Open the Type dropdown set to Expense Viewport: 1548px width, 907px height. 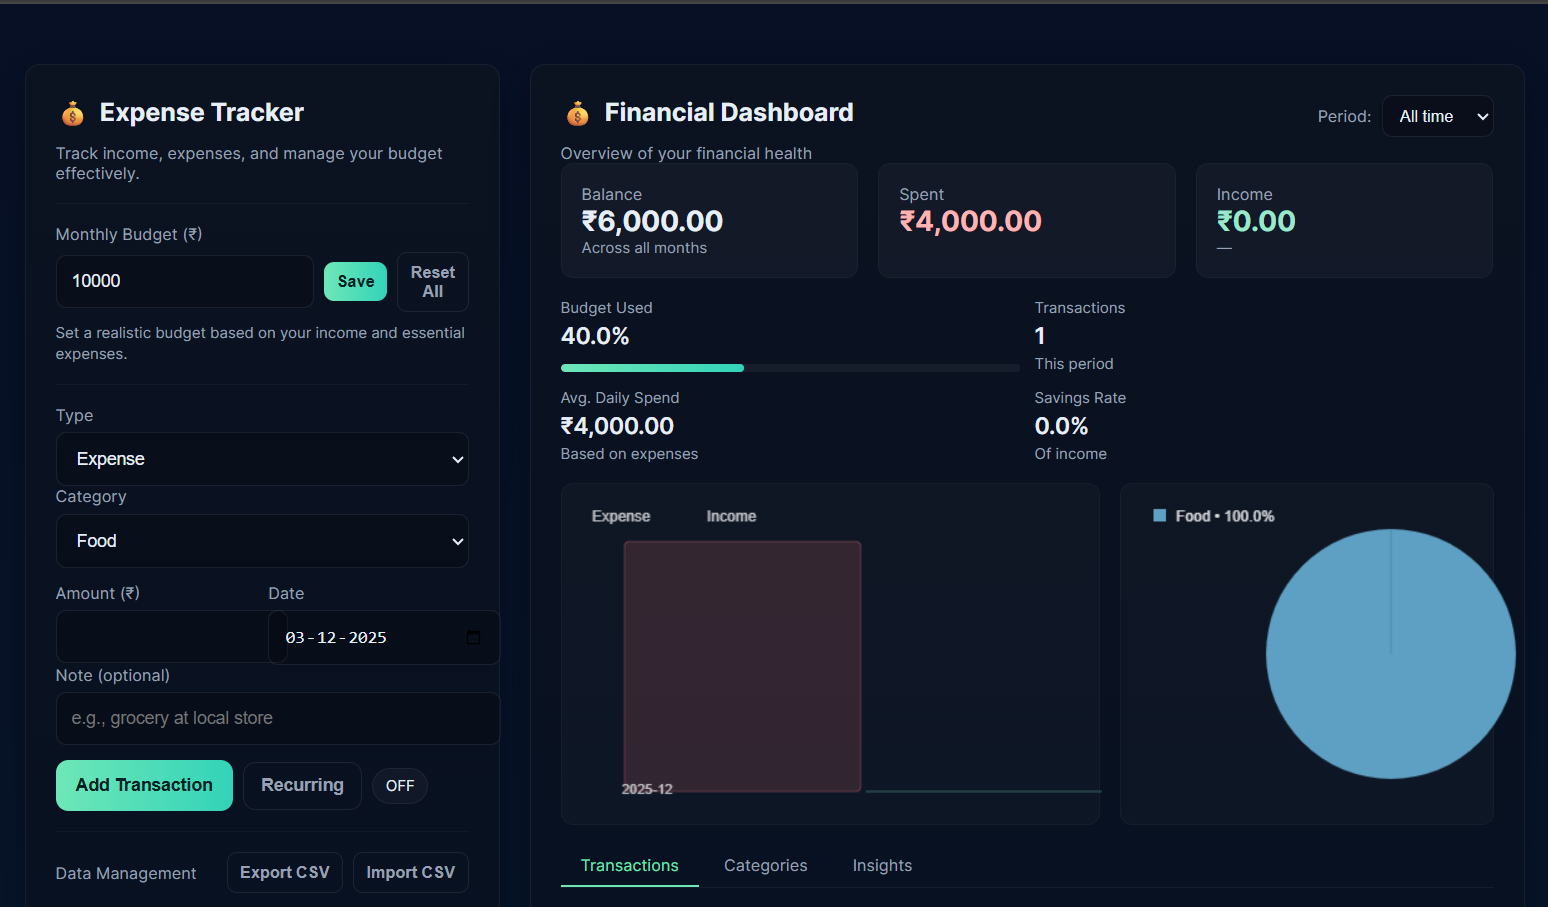[262, 459]
